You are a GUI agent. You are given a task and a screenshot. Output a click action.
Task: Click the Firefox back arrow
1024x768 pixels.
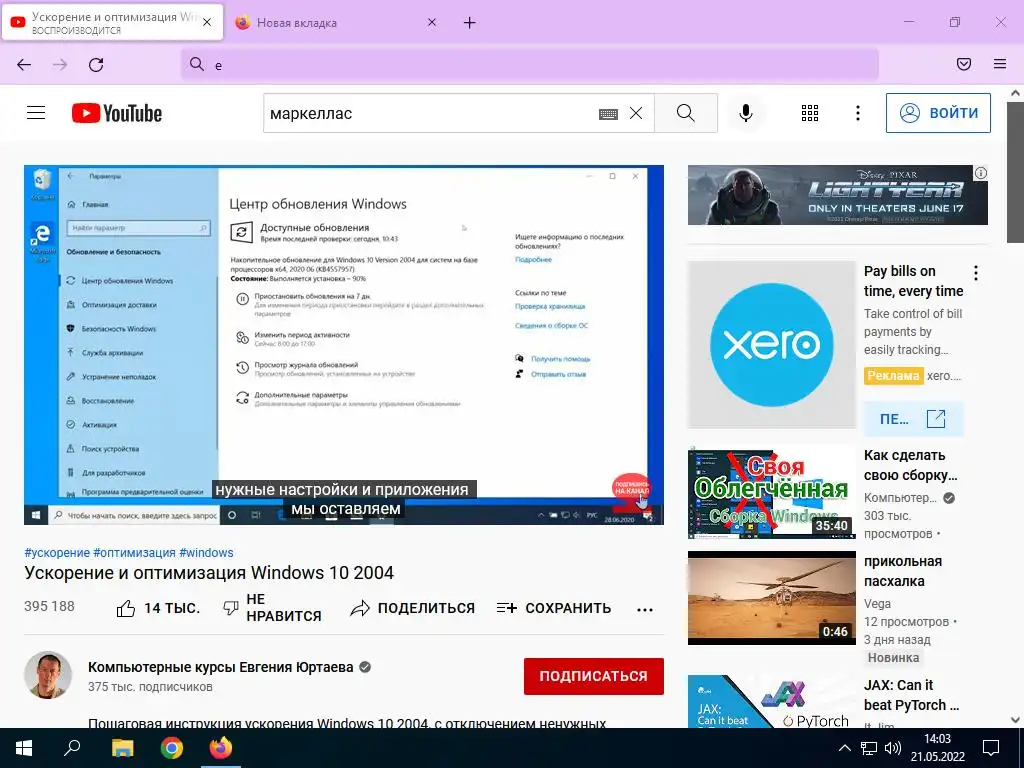[x=24, y=65]
